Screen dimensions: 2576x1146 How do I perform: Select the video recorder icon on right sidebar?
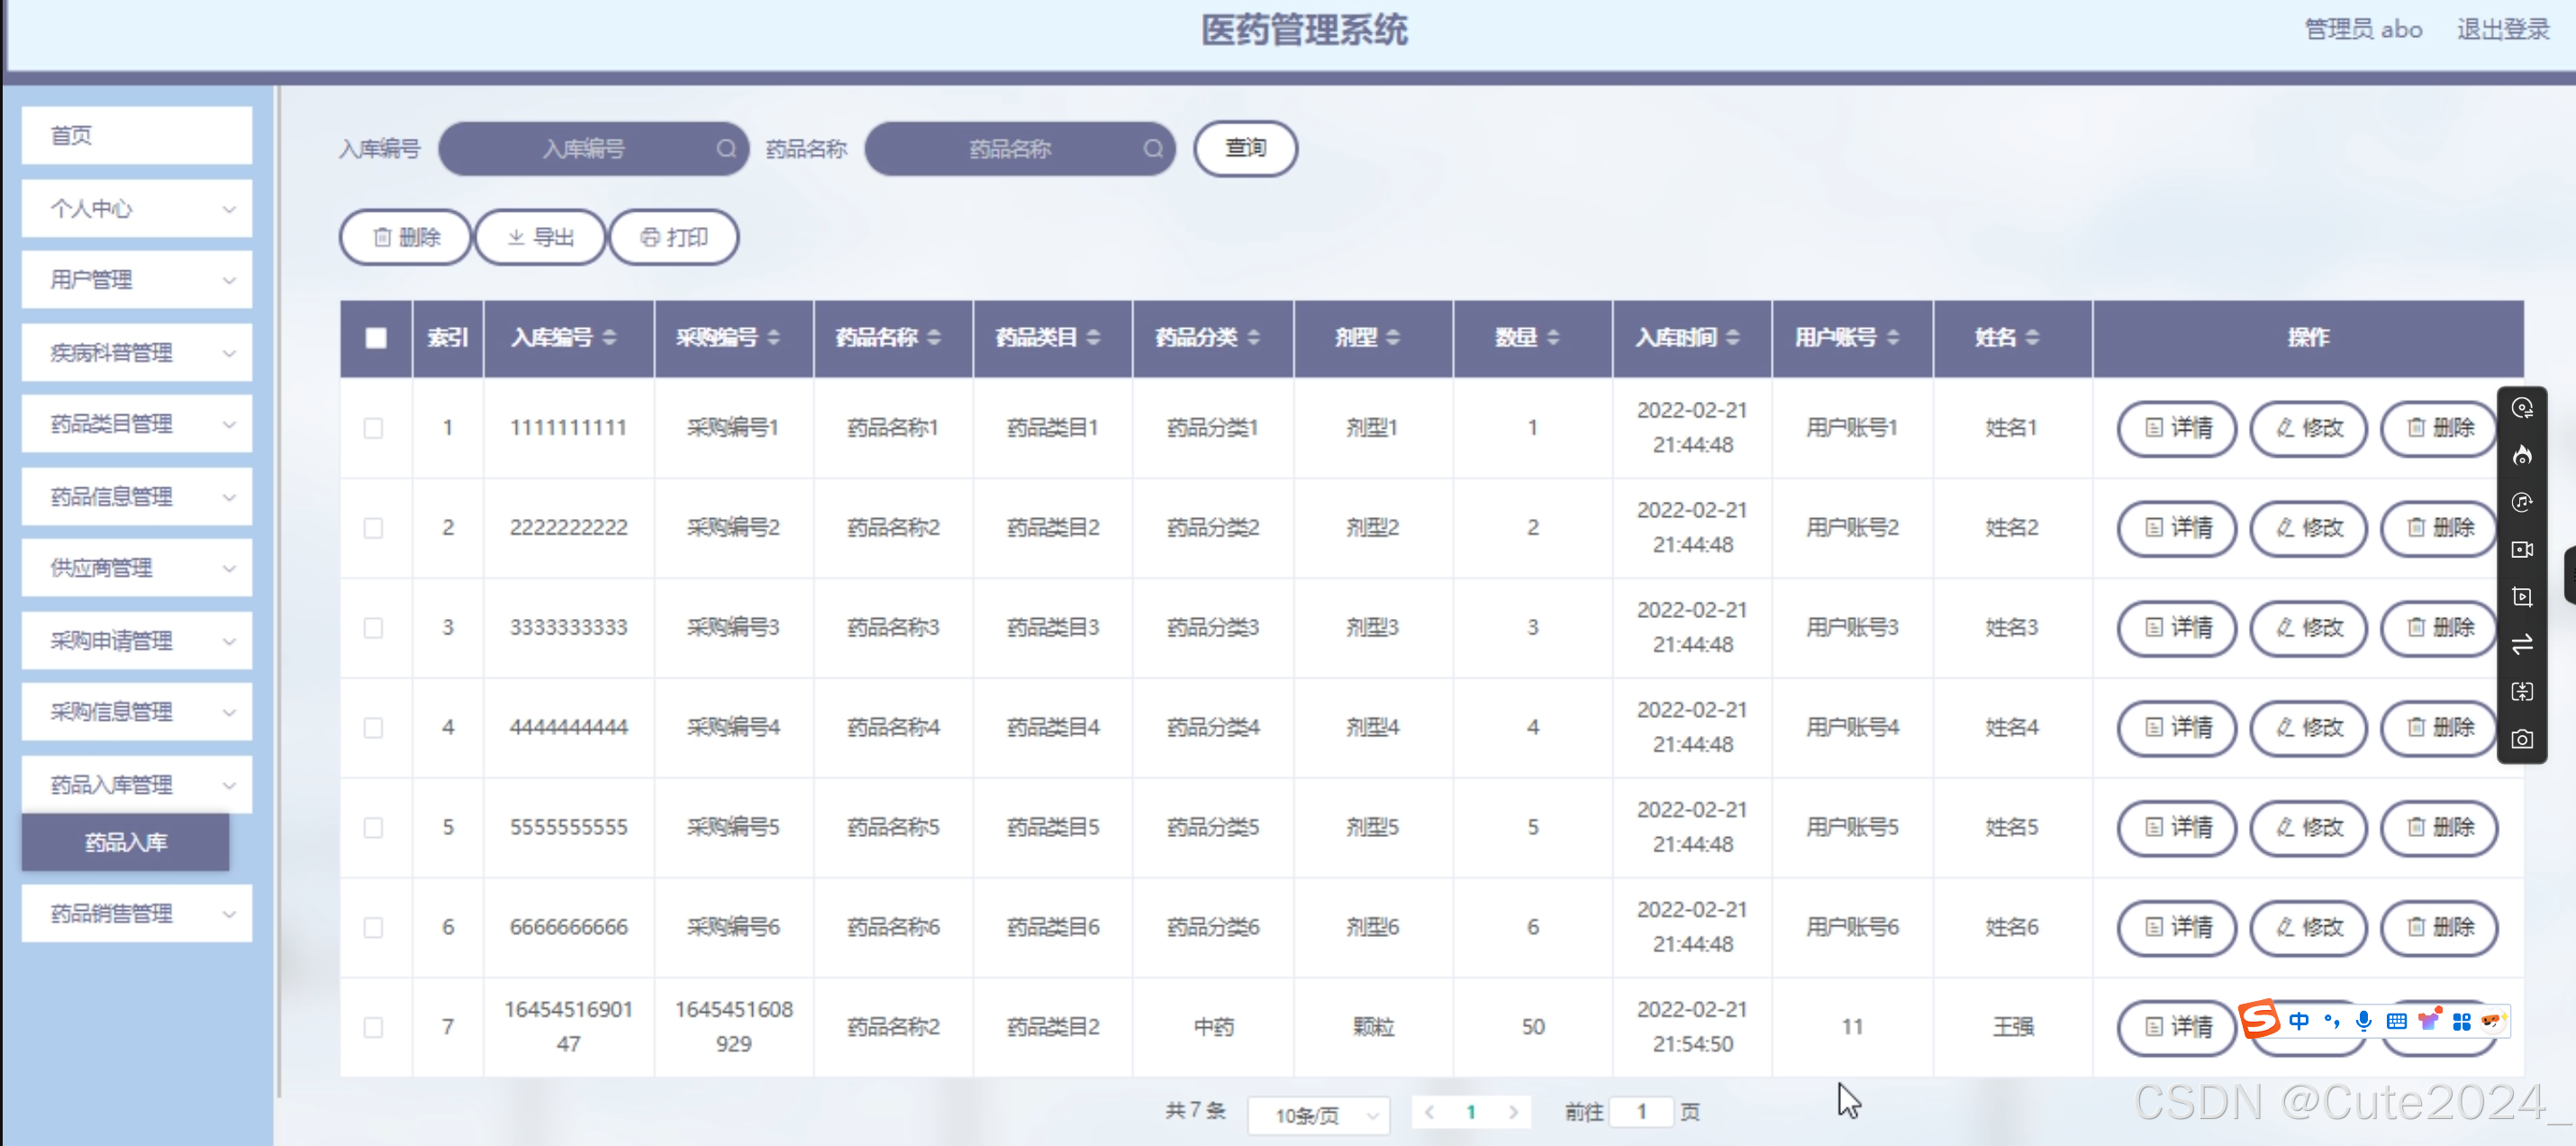coord(2523,549)
